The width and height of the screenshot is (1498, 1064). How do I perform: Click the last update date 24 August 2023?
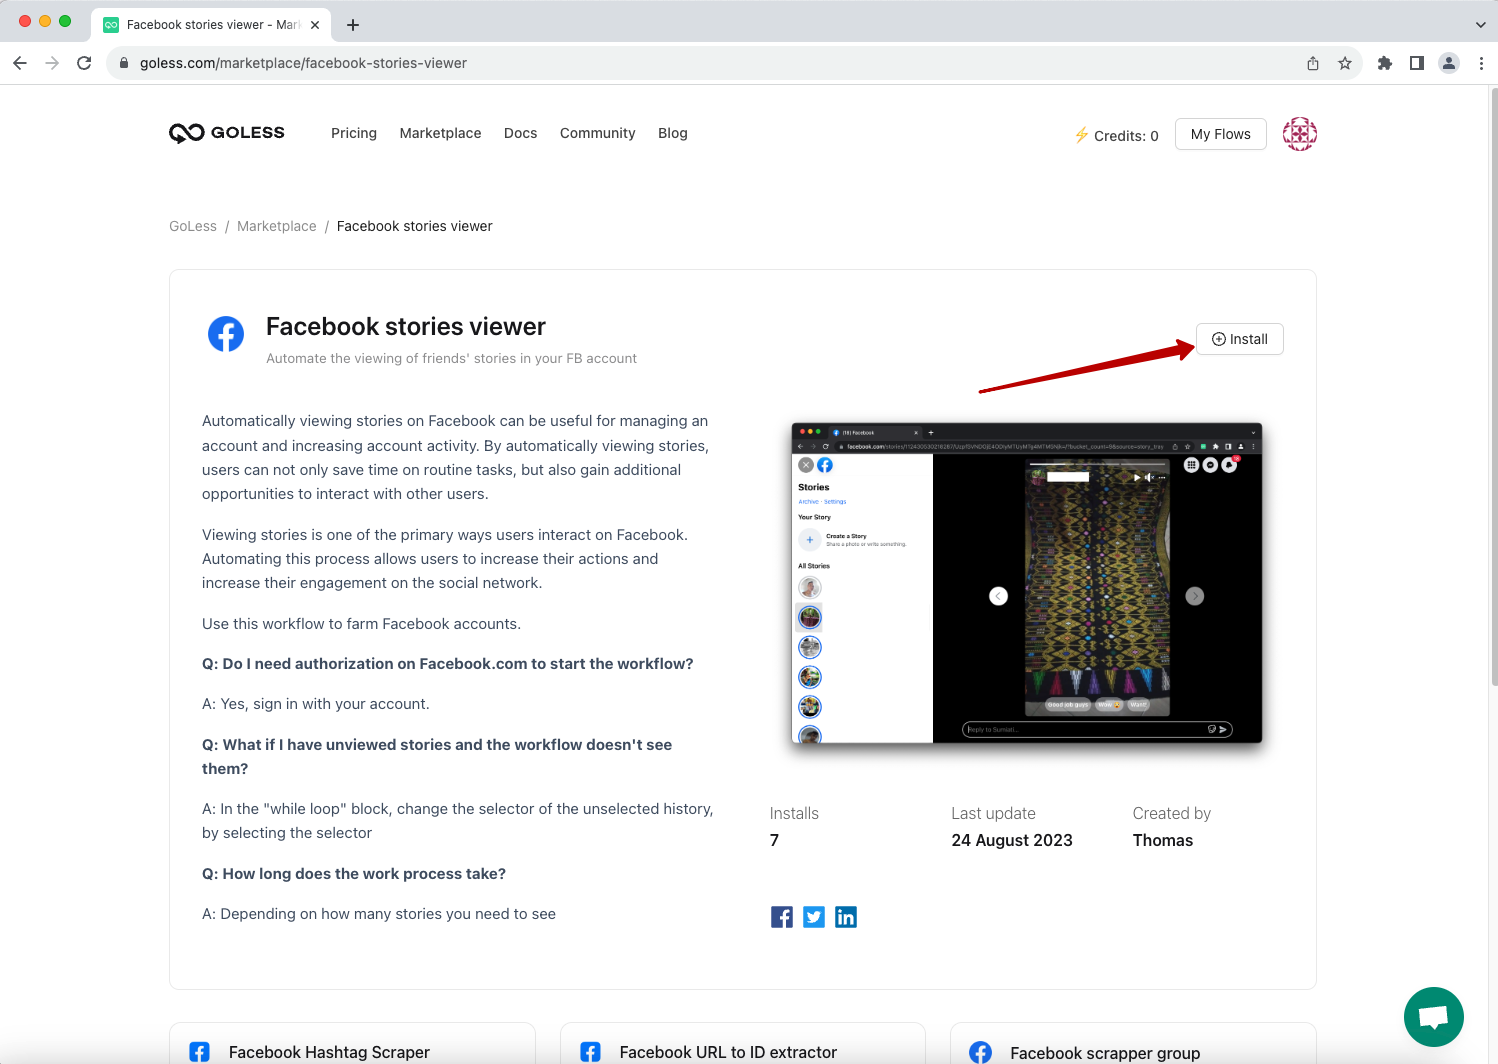[1012, 840]
